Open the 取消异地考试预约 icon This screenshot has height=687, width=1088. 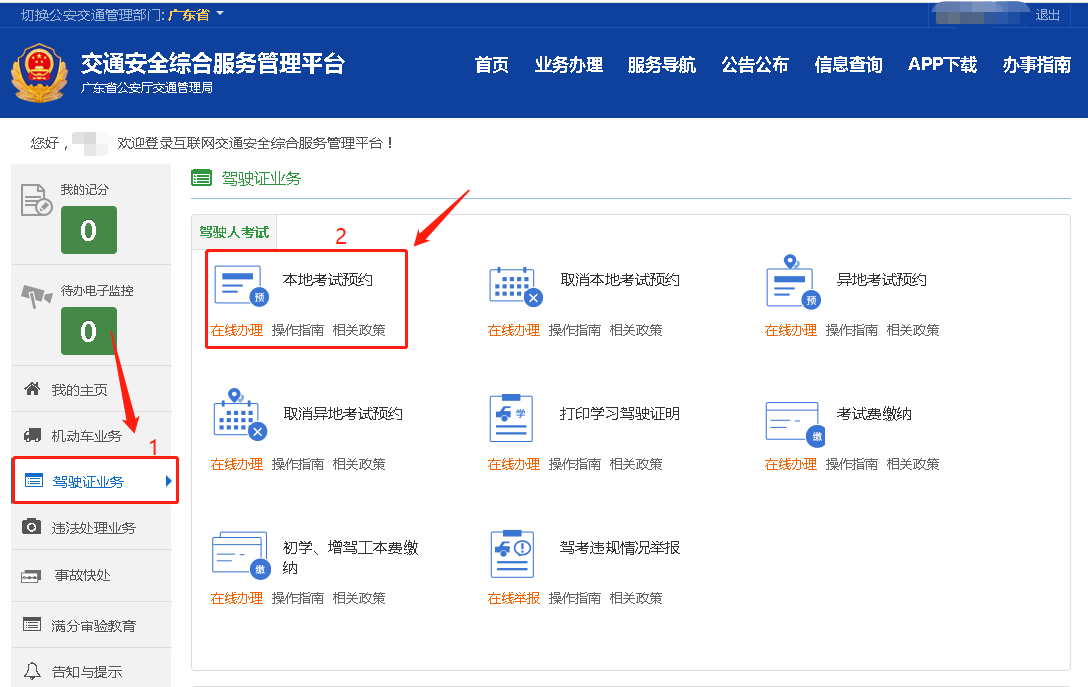[x=239, y=418]
